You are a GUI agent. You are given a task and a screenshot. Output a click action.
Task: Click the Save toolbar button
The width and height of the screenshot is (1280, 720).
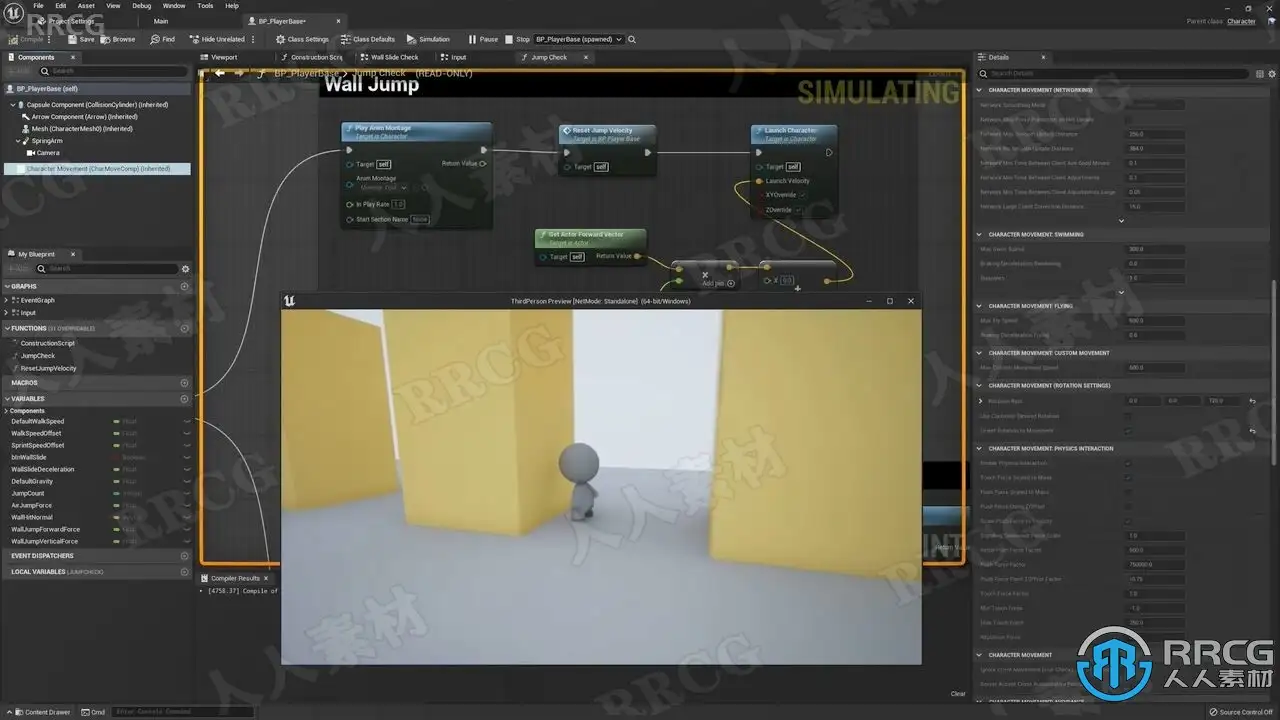81,39
